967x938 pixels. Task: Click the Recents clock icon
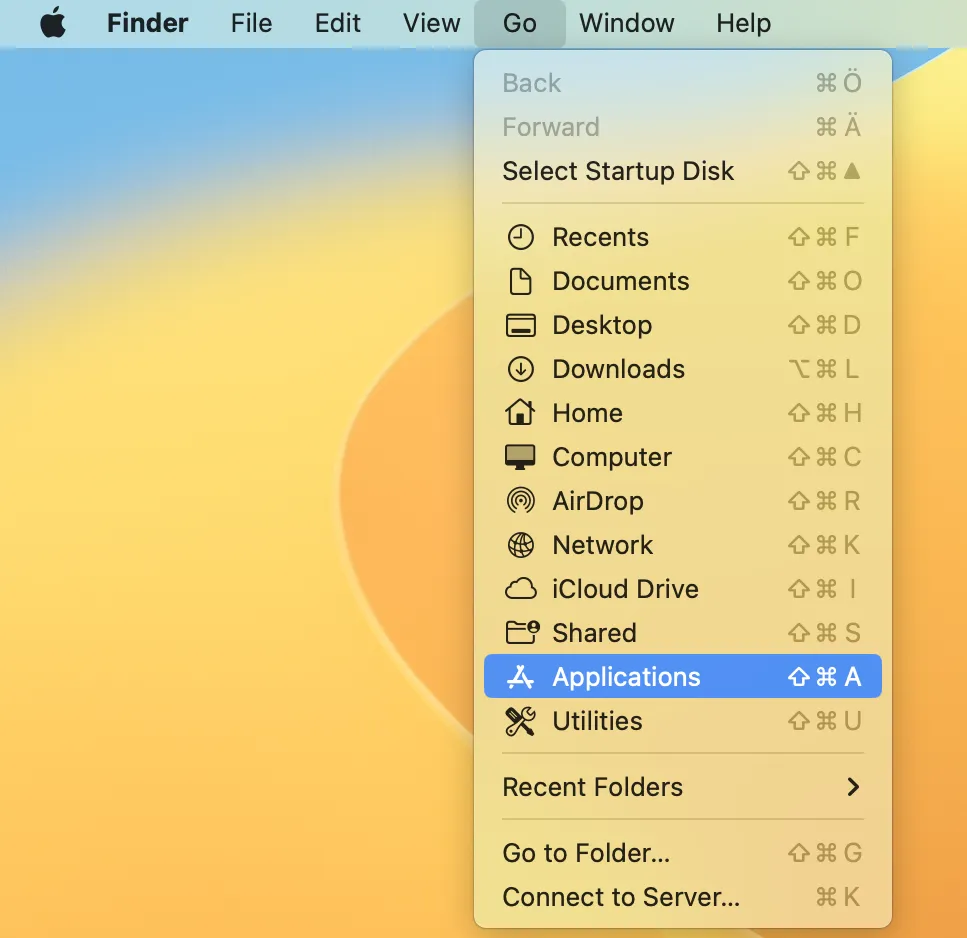(x=521, y=237)
